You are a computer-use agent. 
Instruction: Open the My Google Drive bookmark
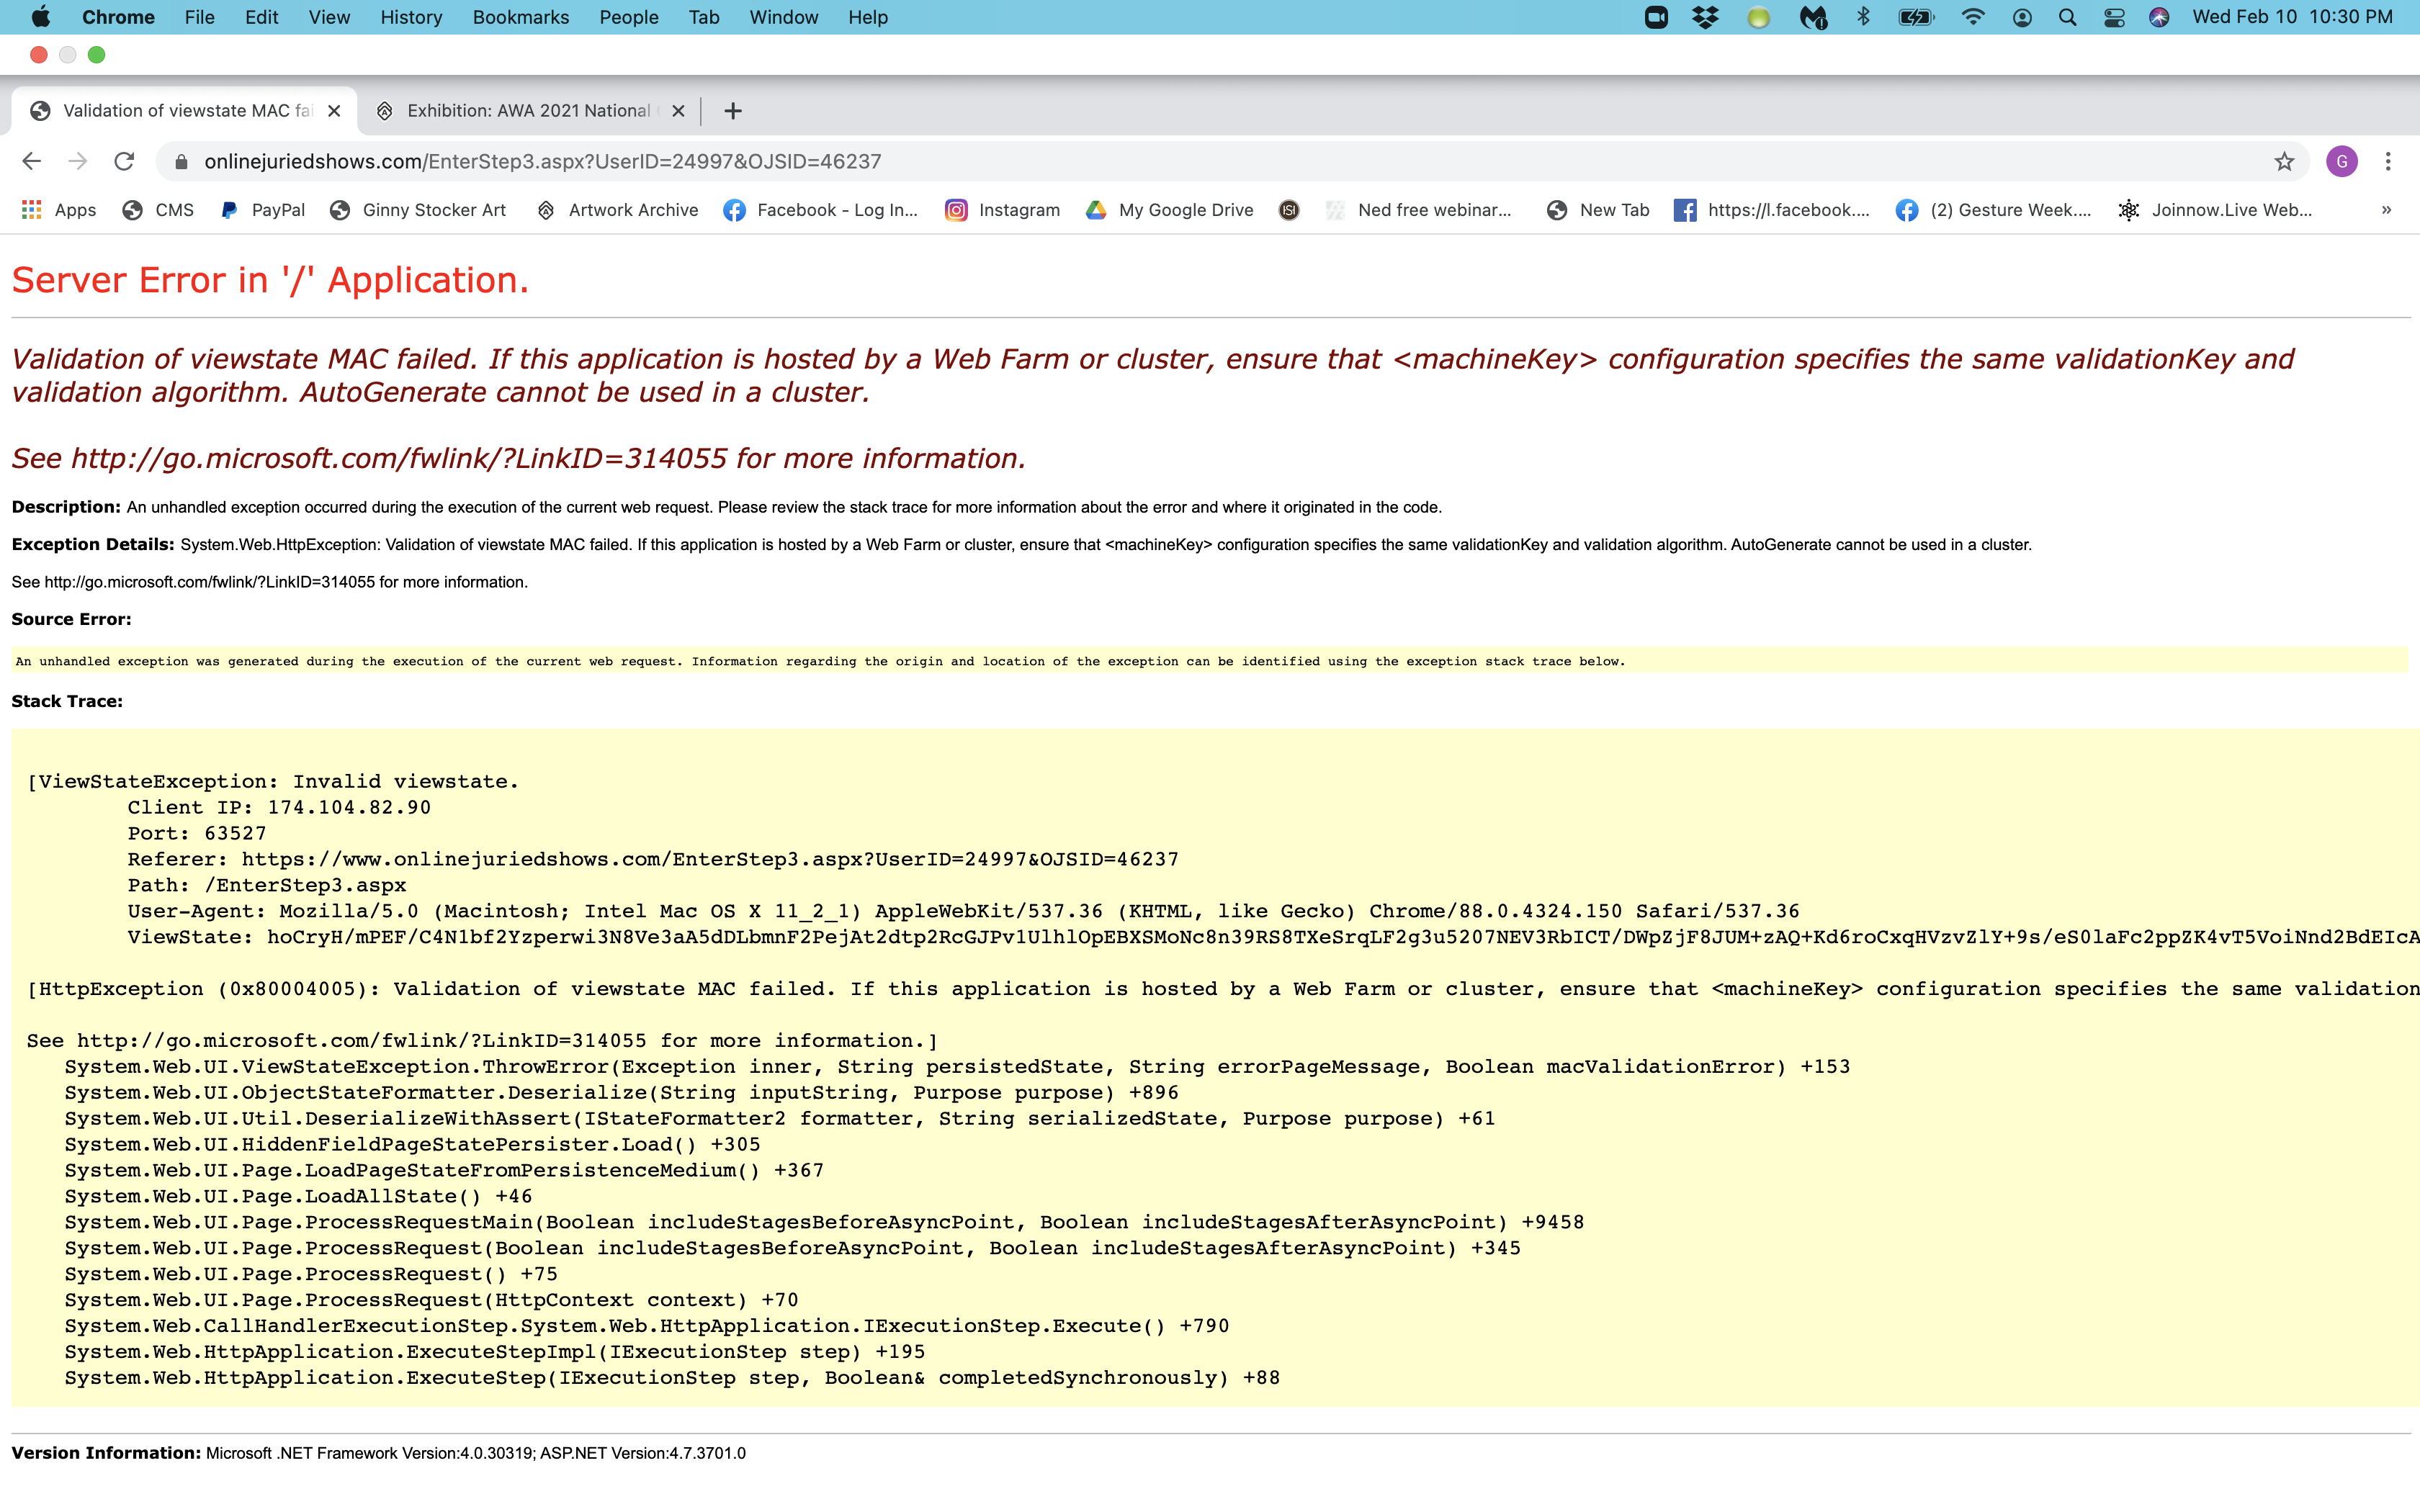click(x=1169, y=210)
